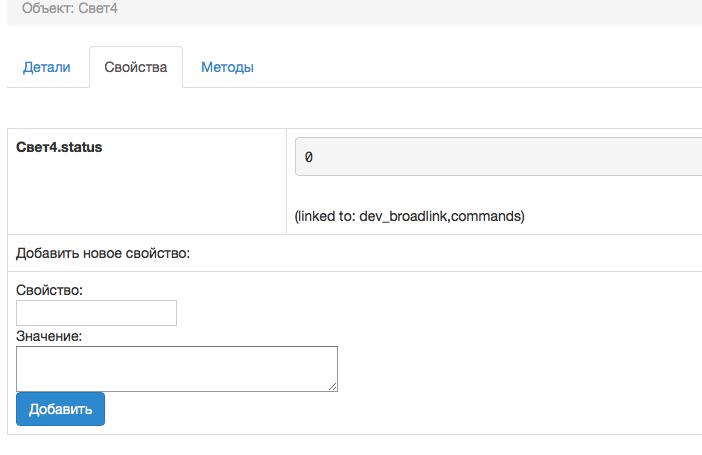Select the Свойства tab

tap(135, 68)
